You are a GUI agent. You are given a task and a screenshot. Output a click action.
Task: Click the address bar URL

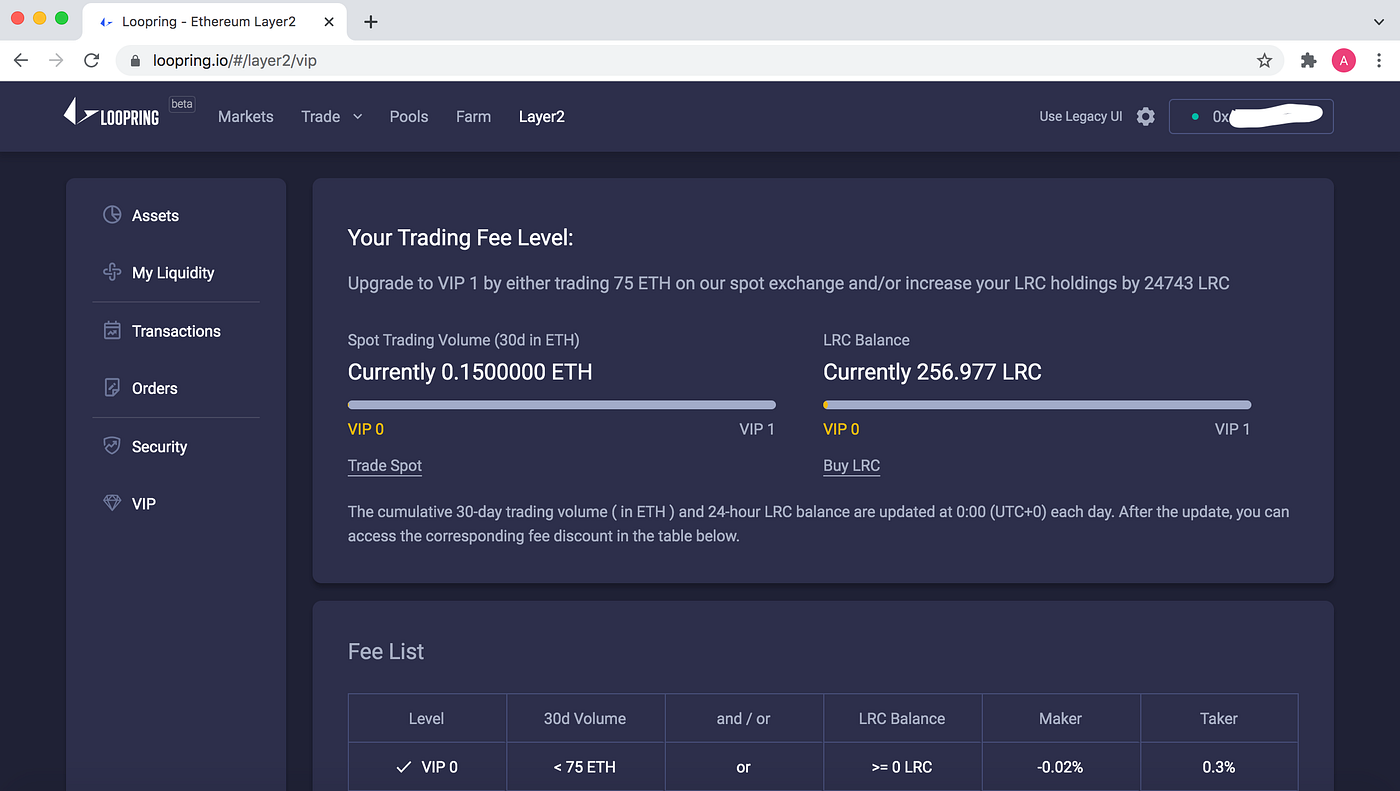235,60
